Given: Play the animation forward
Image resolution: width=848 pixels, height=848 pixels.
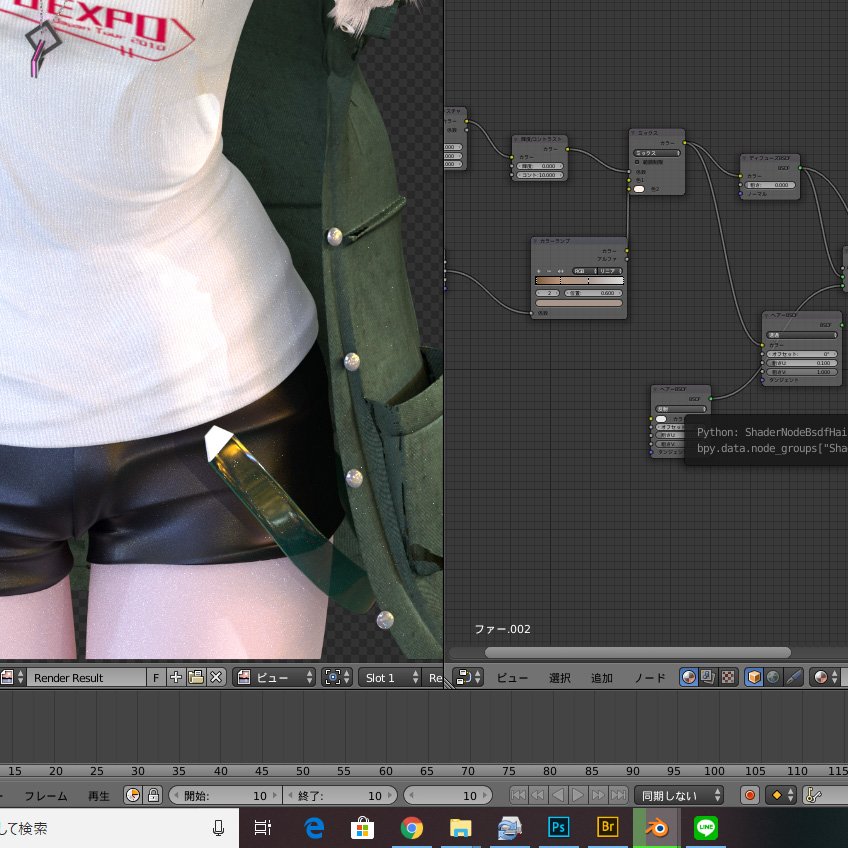Looking at the screenshot, I should point(578,795).
